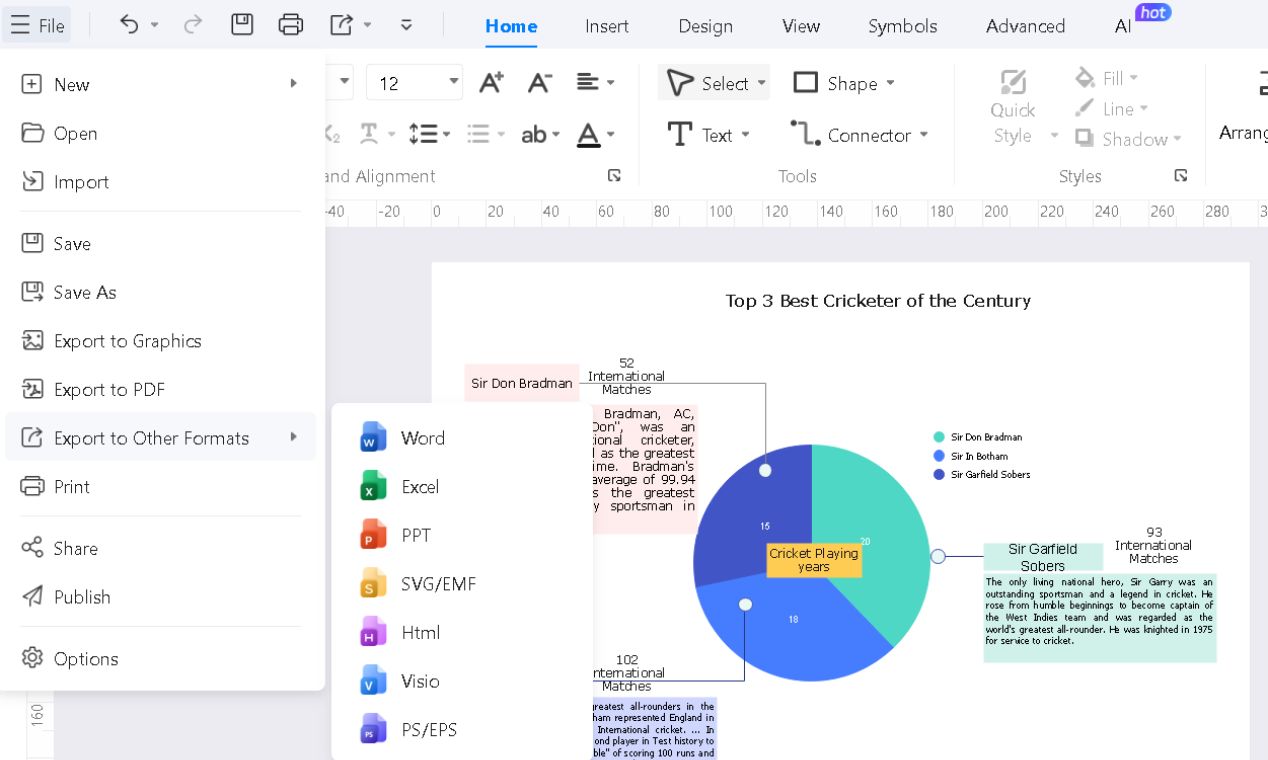Open Options from the File menu
Viewport: 1268px width, 760px height.
click(x=162, y=659)
